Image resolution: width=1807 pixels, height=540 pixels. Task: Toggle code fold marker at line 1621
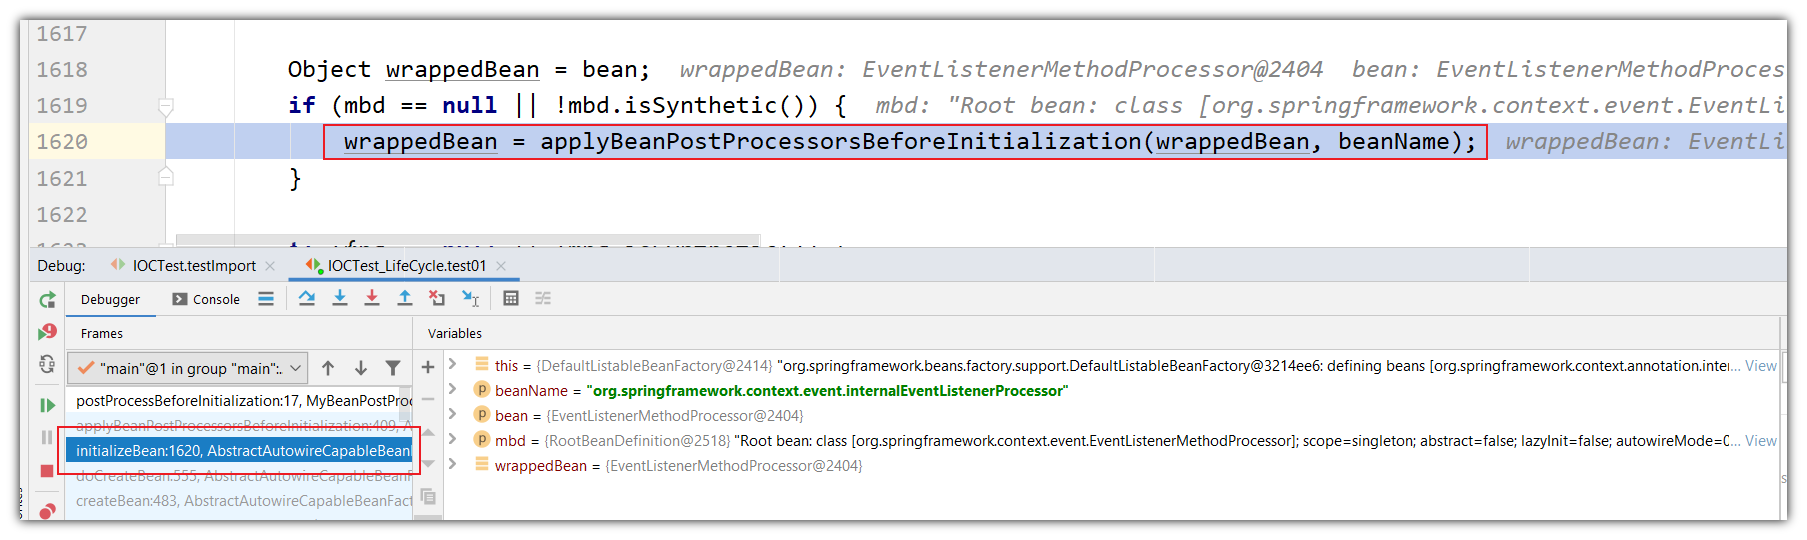click(x=166, y=177)
